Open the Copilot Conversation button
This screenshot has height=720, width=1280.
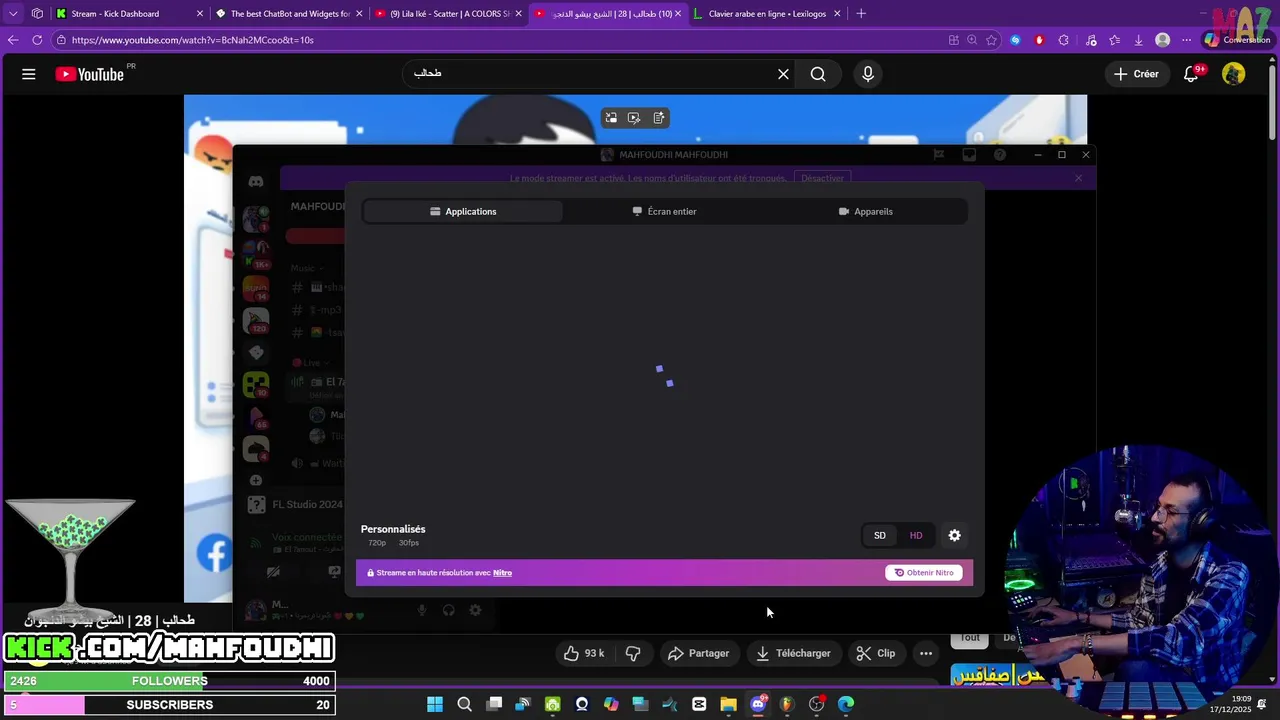(x=1238, y=40)
